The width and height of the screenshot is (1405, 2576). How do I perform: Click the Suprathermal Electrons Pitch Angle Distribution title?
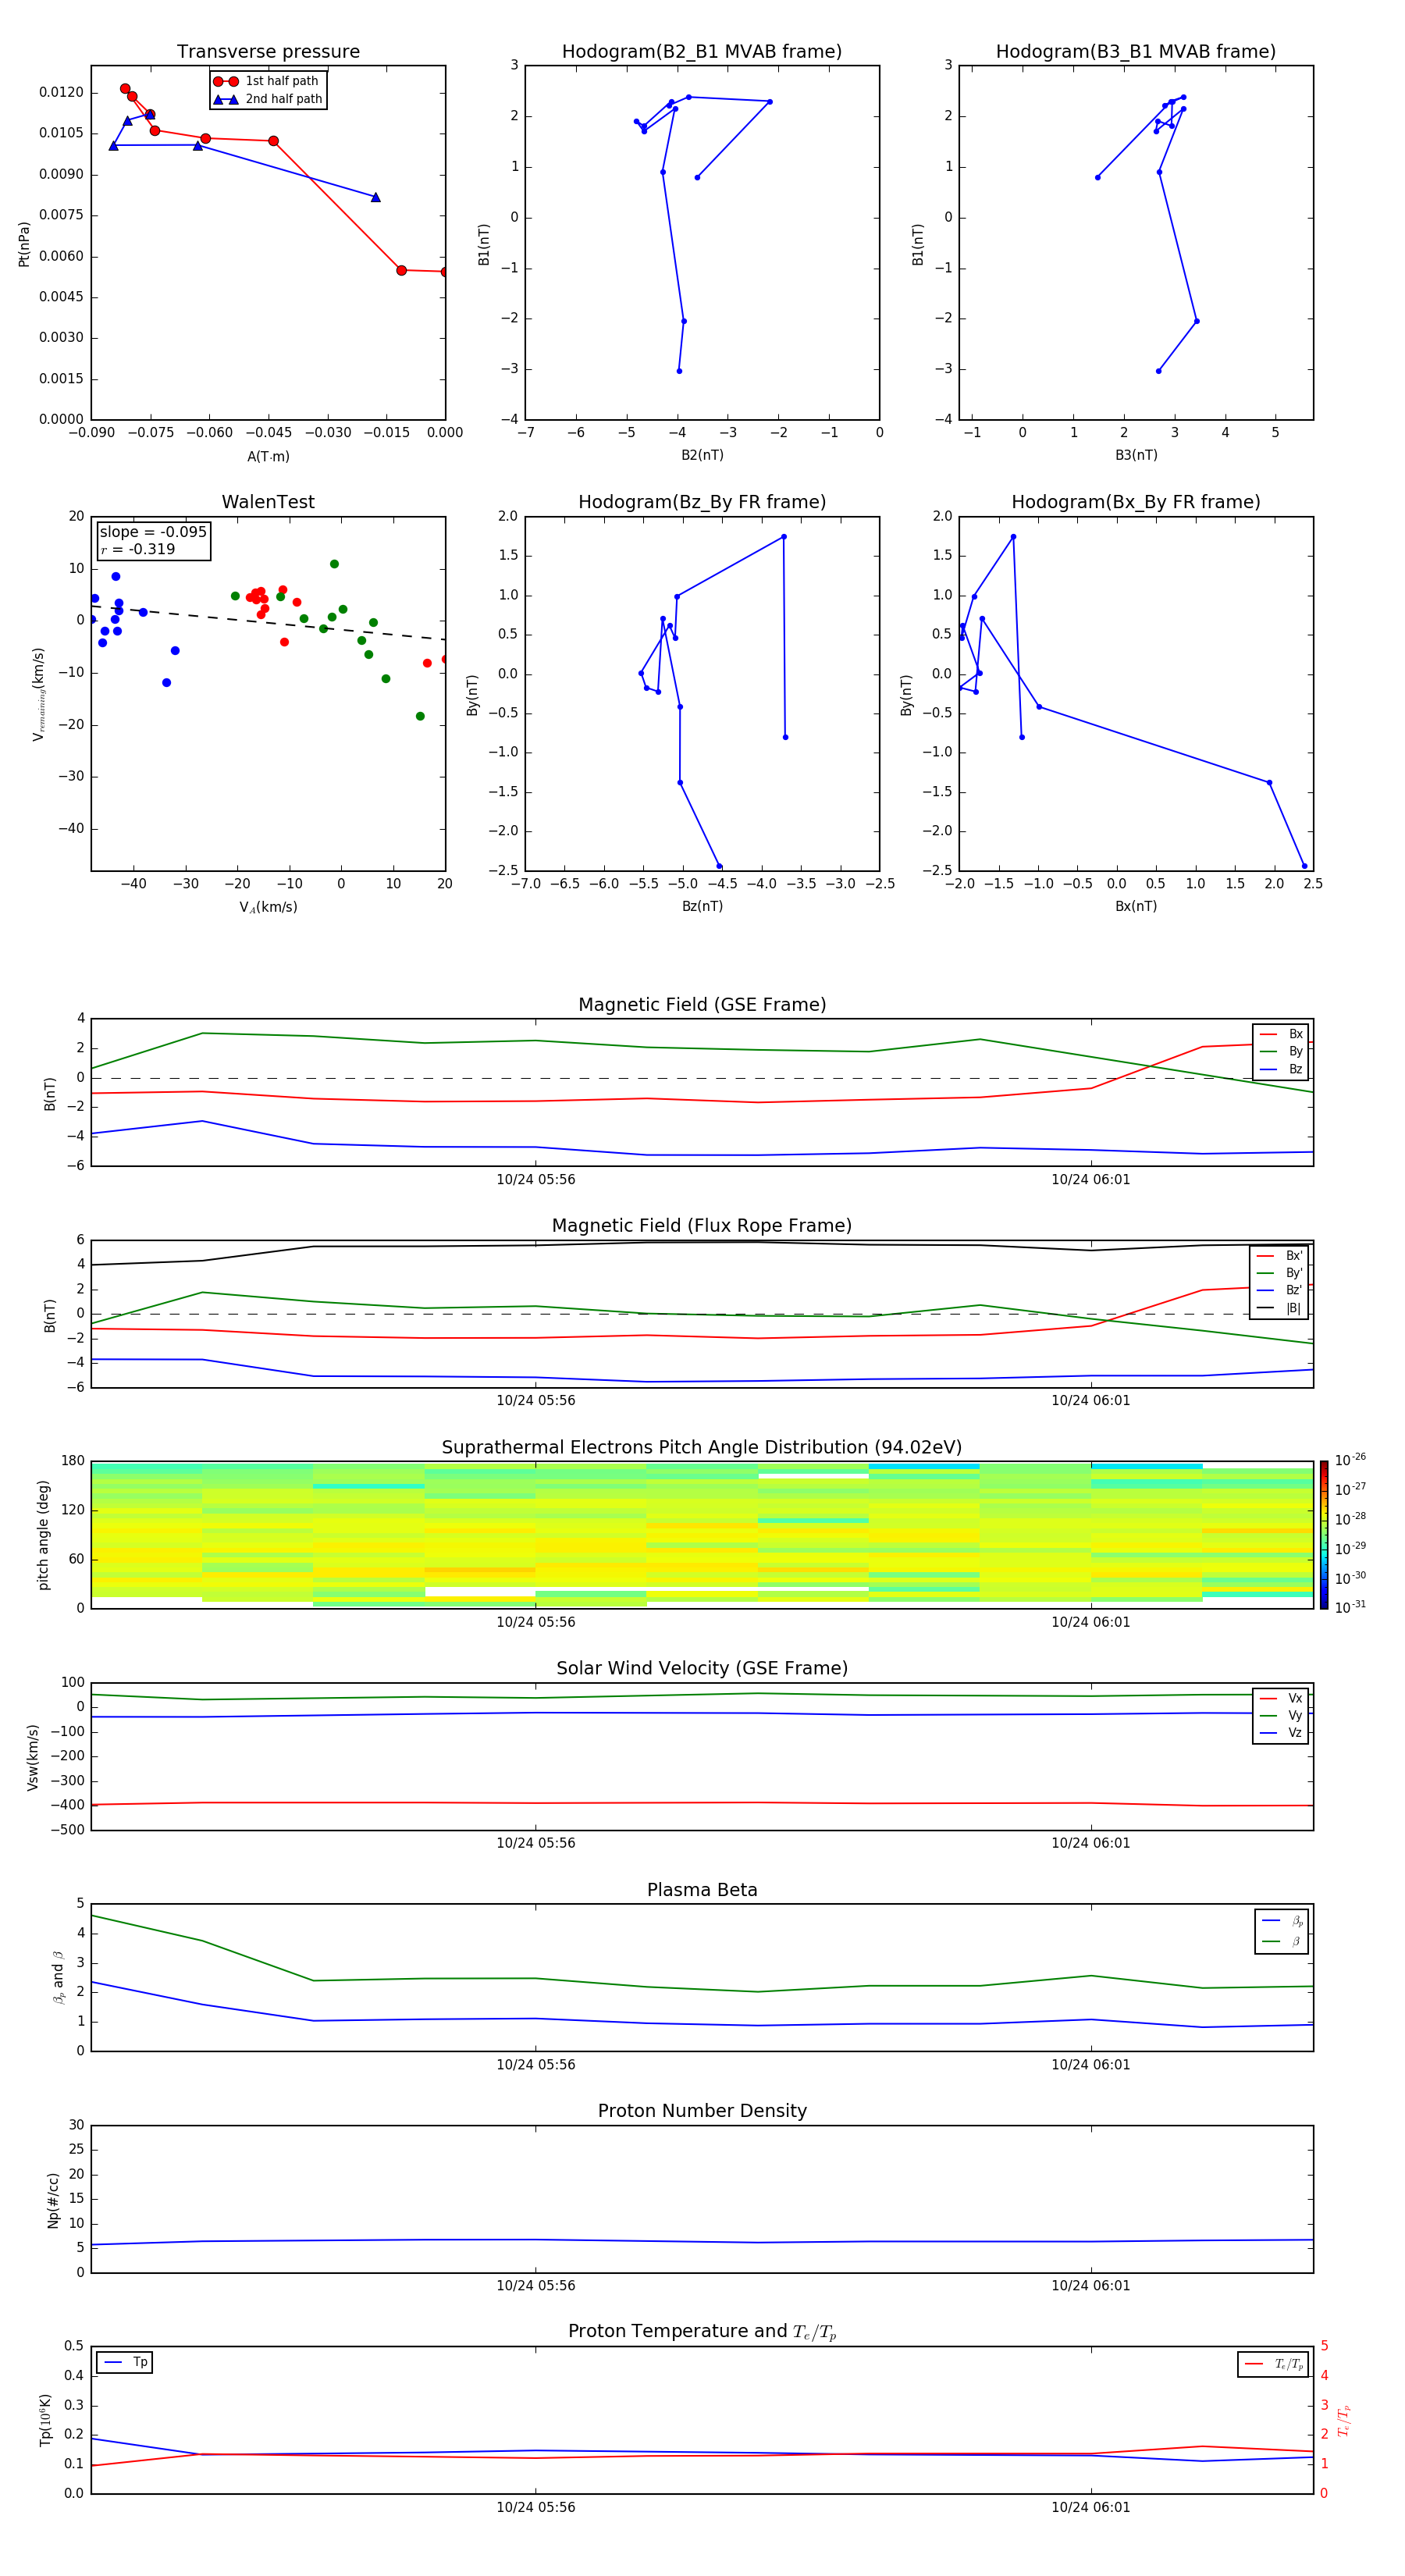point(702,1448)
